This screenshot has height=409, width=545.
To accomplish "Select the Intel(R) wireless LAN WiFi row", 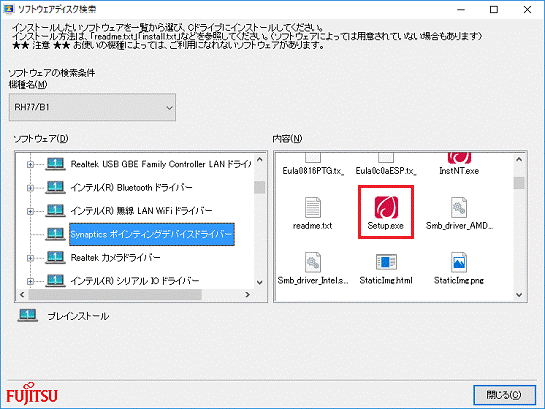I will tap(141, 211).
